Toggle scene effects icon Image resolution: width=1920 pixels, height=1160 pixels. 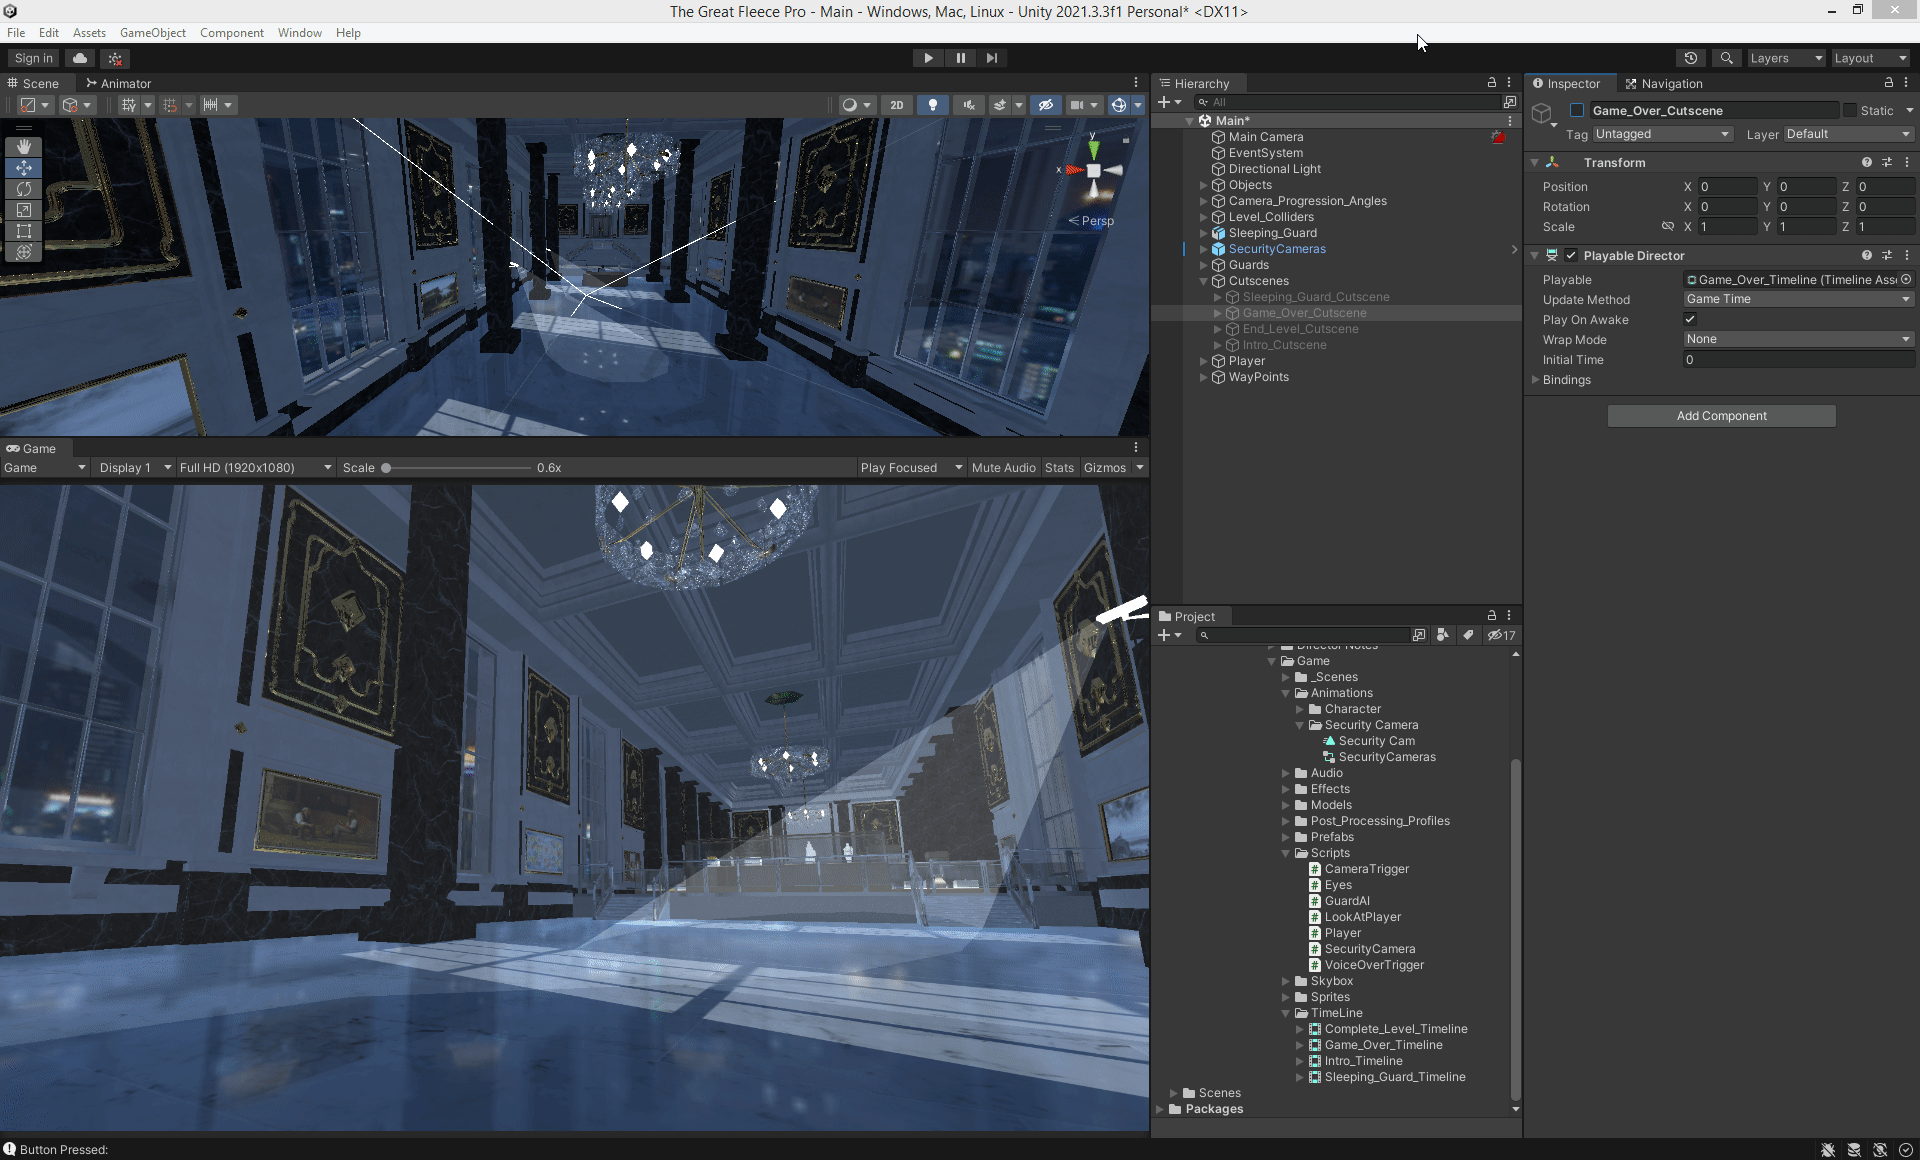coord(999,105)
